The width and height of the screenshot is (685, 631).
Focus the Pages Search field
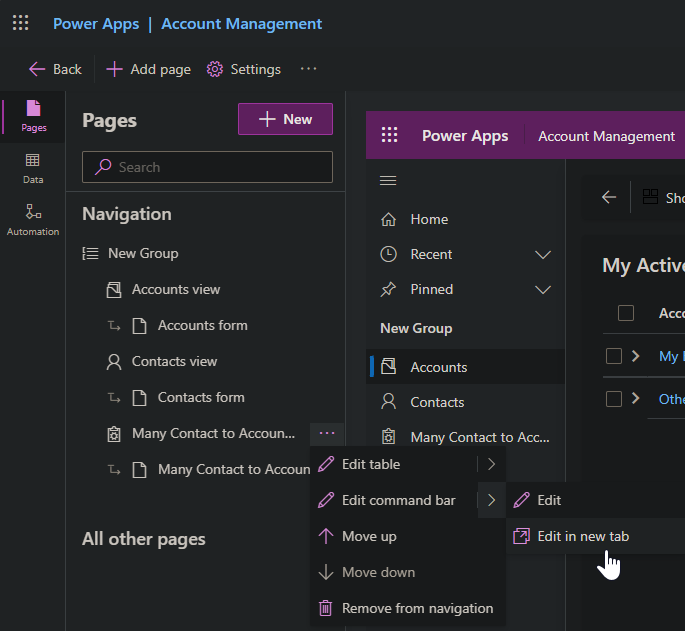(x=207, y=167)
